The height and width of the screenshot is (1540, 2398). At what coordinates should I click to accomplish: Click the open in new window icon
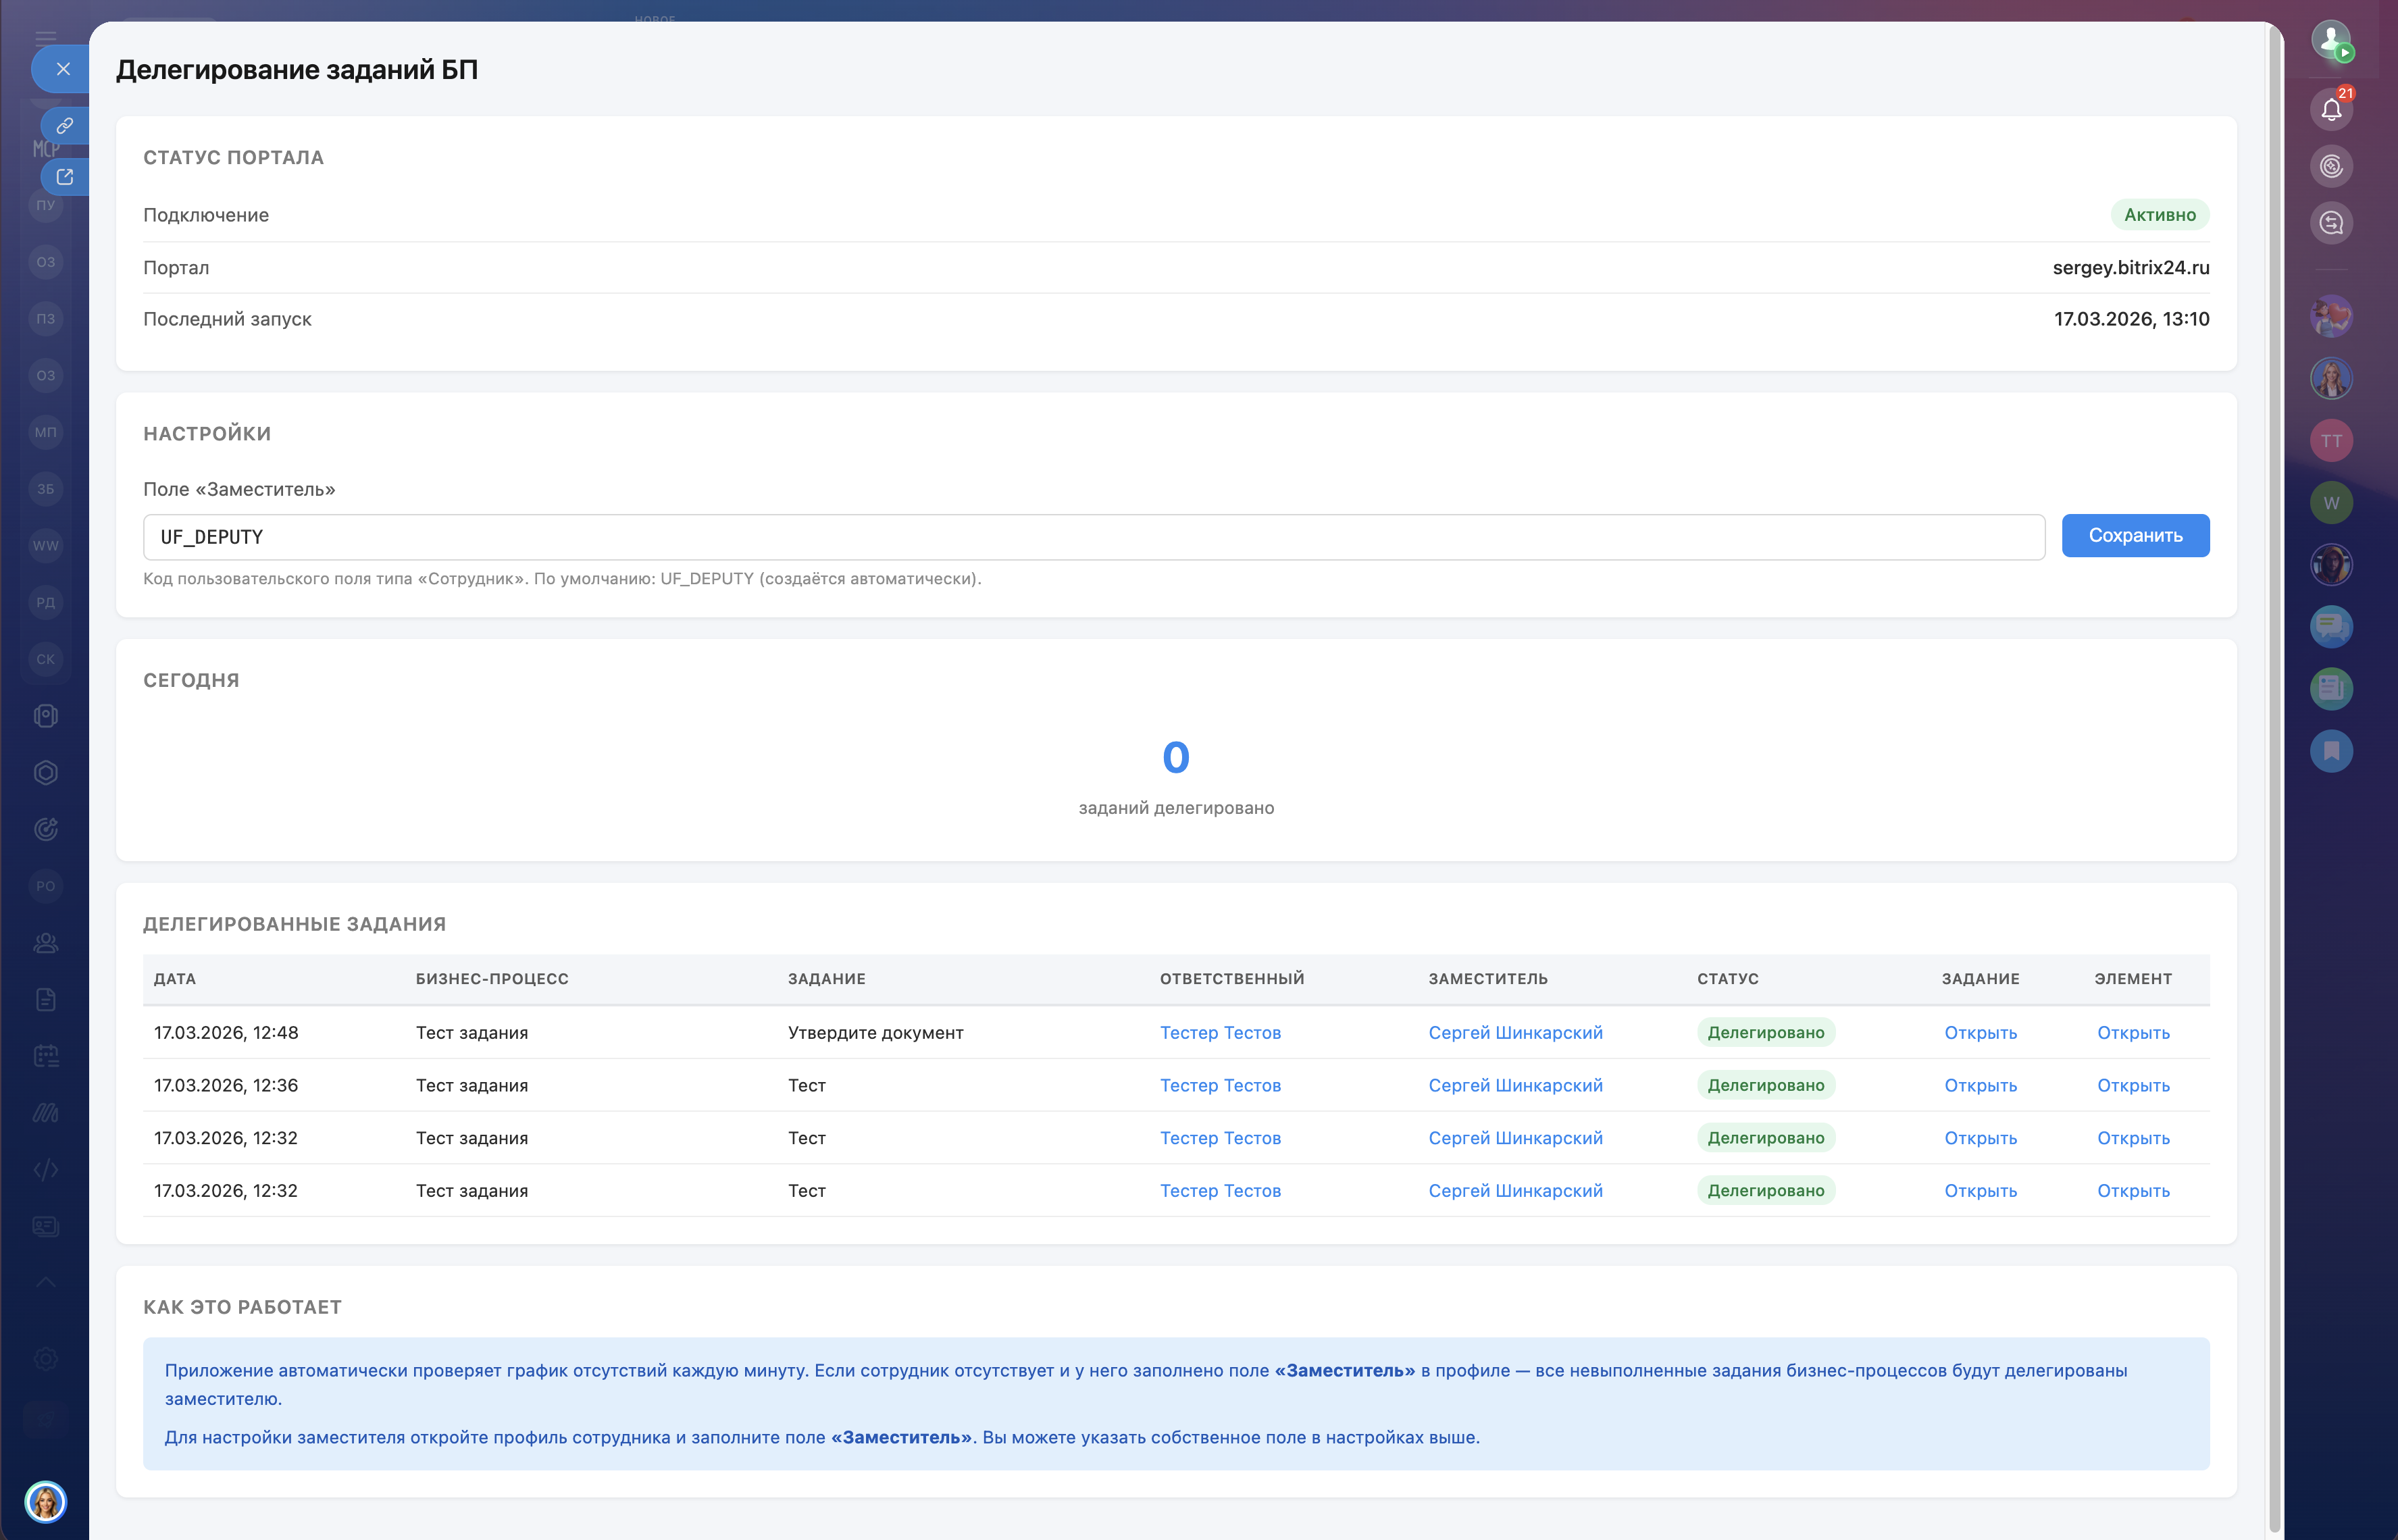[x=65, y=177]
